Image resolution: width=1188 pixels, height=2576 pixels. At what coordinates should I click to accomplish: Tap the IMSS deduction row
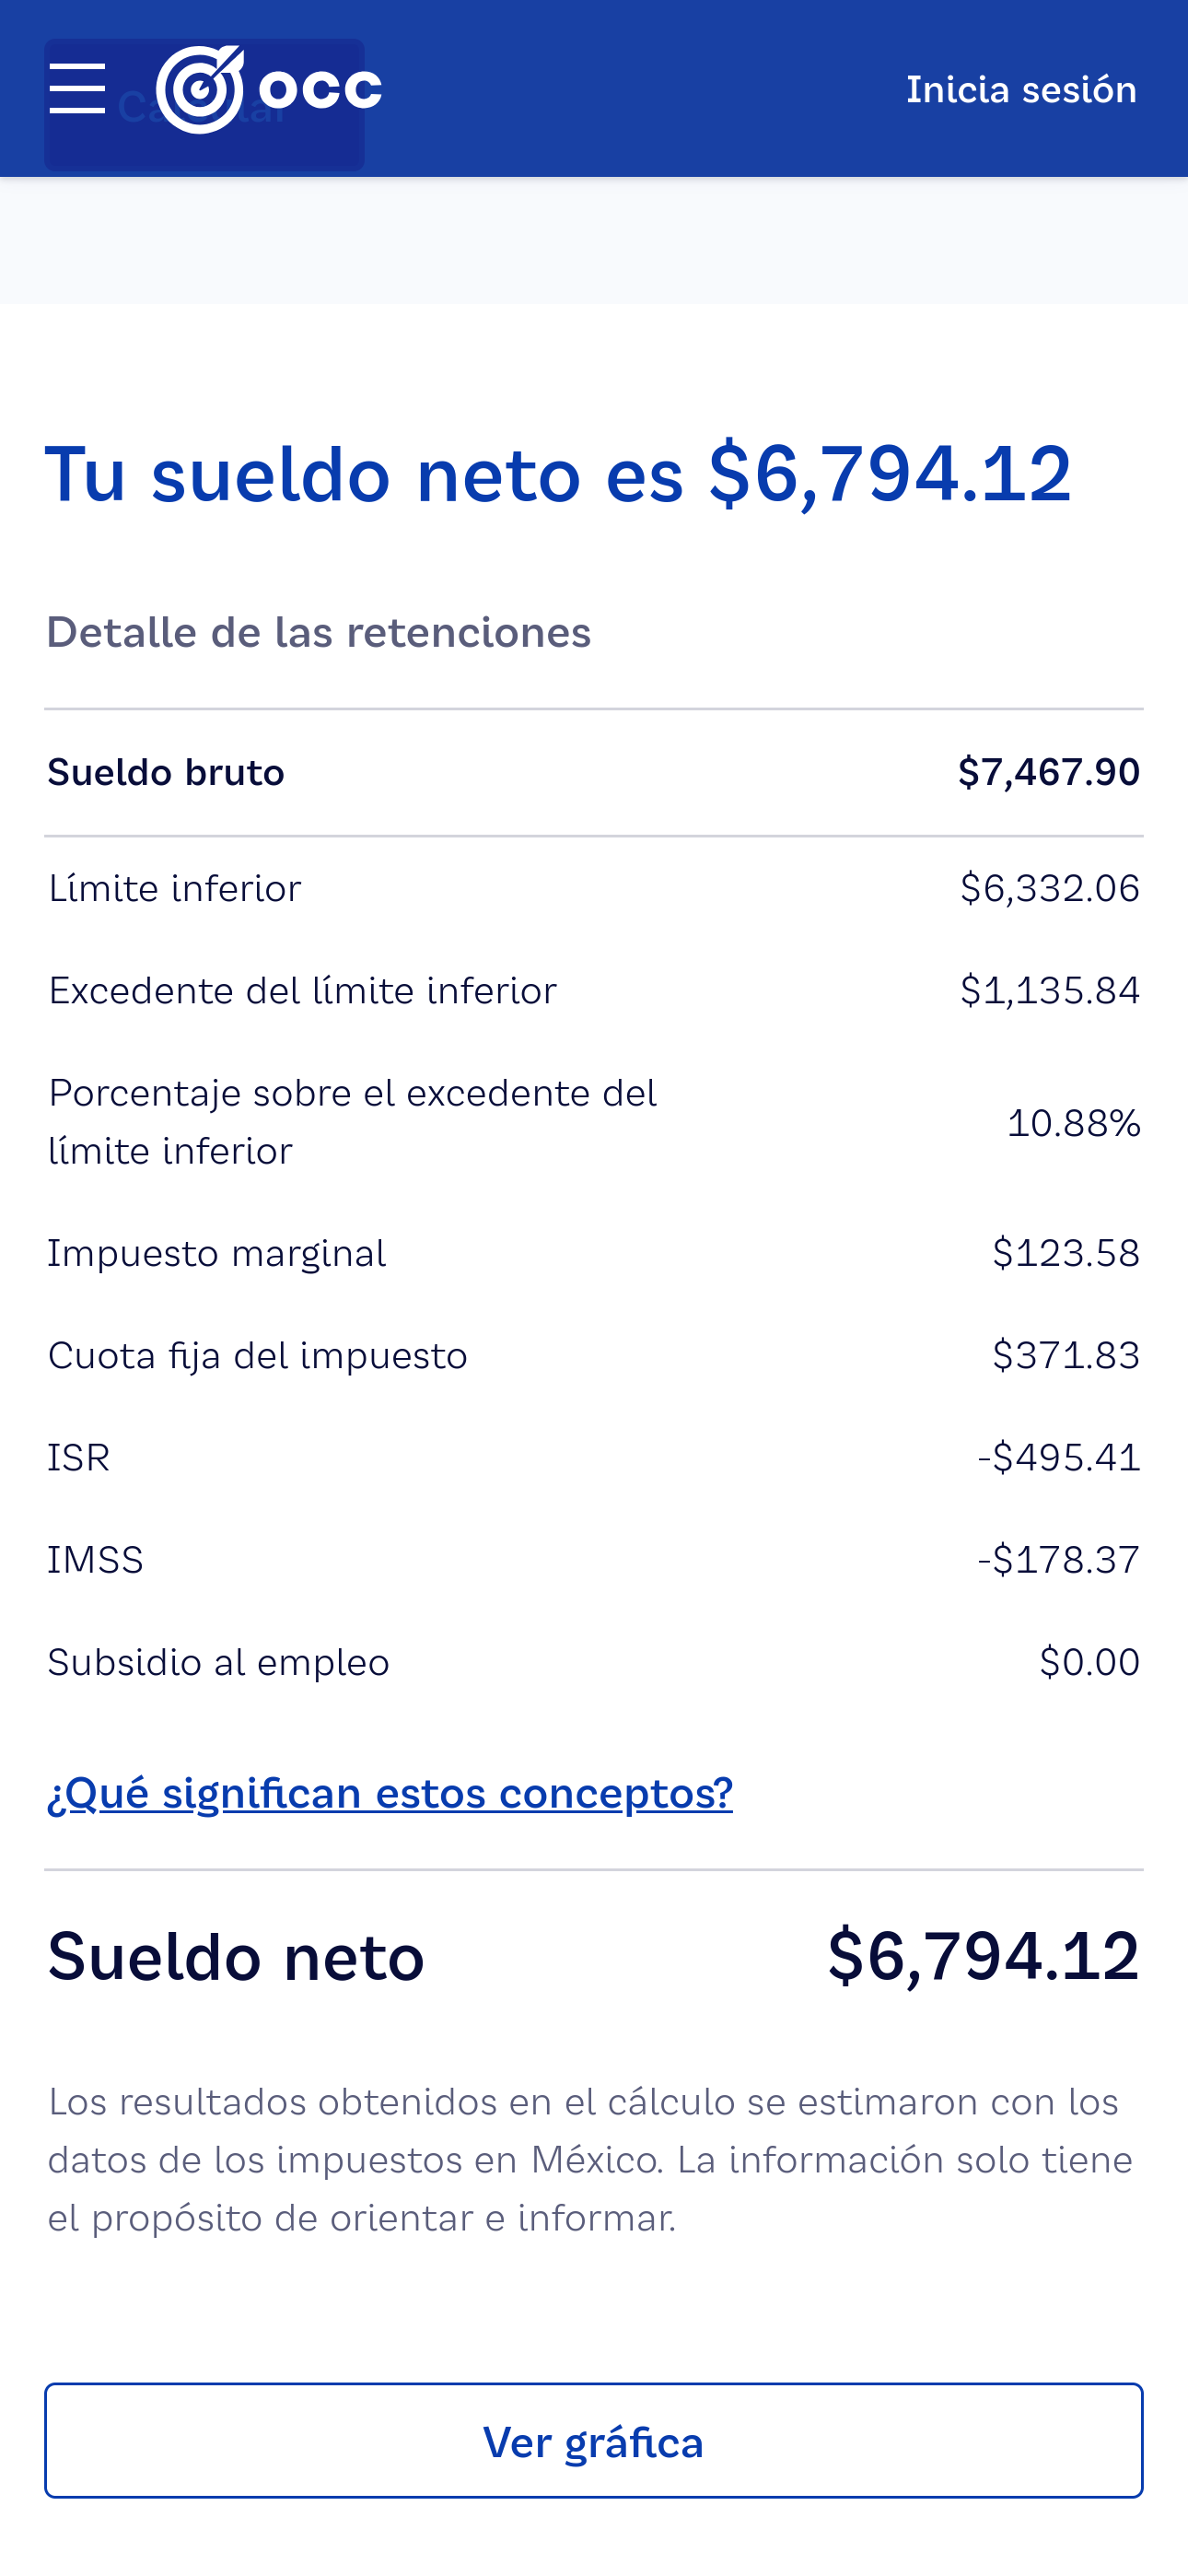coord(594,1560)
